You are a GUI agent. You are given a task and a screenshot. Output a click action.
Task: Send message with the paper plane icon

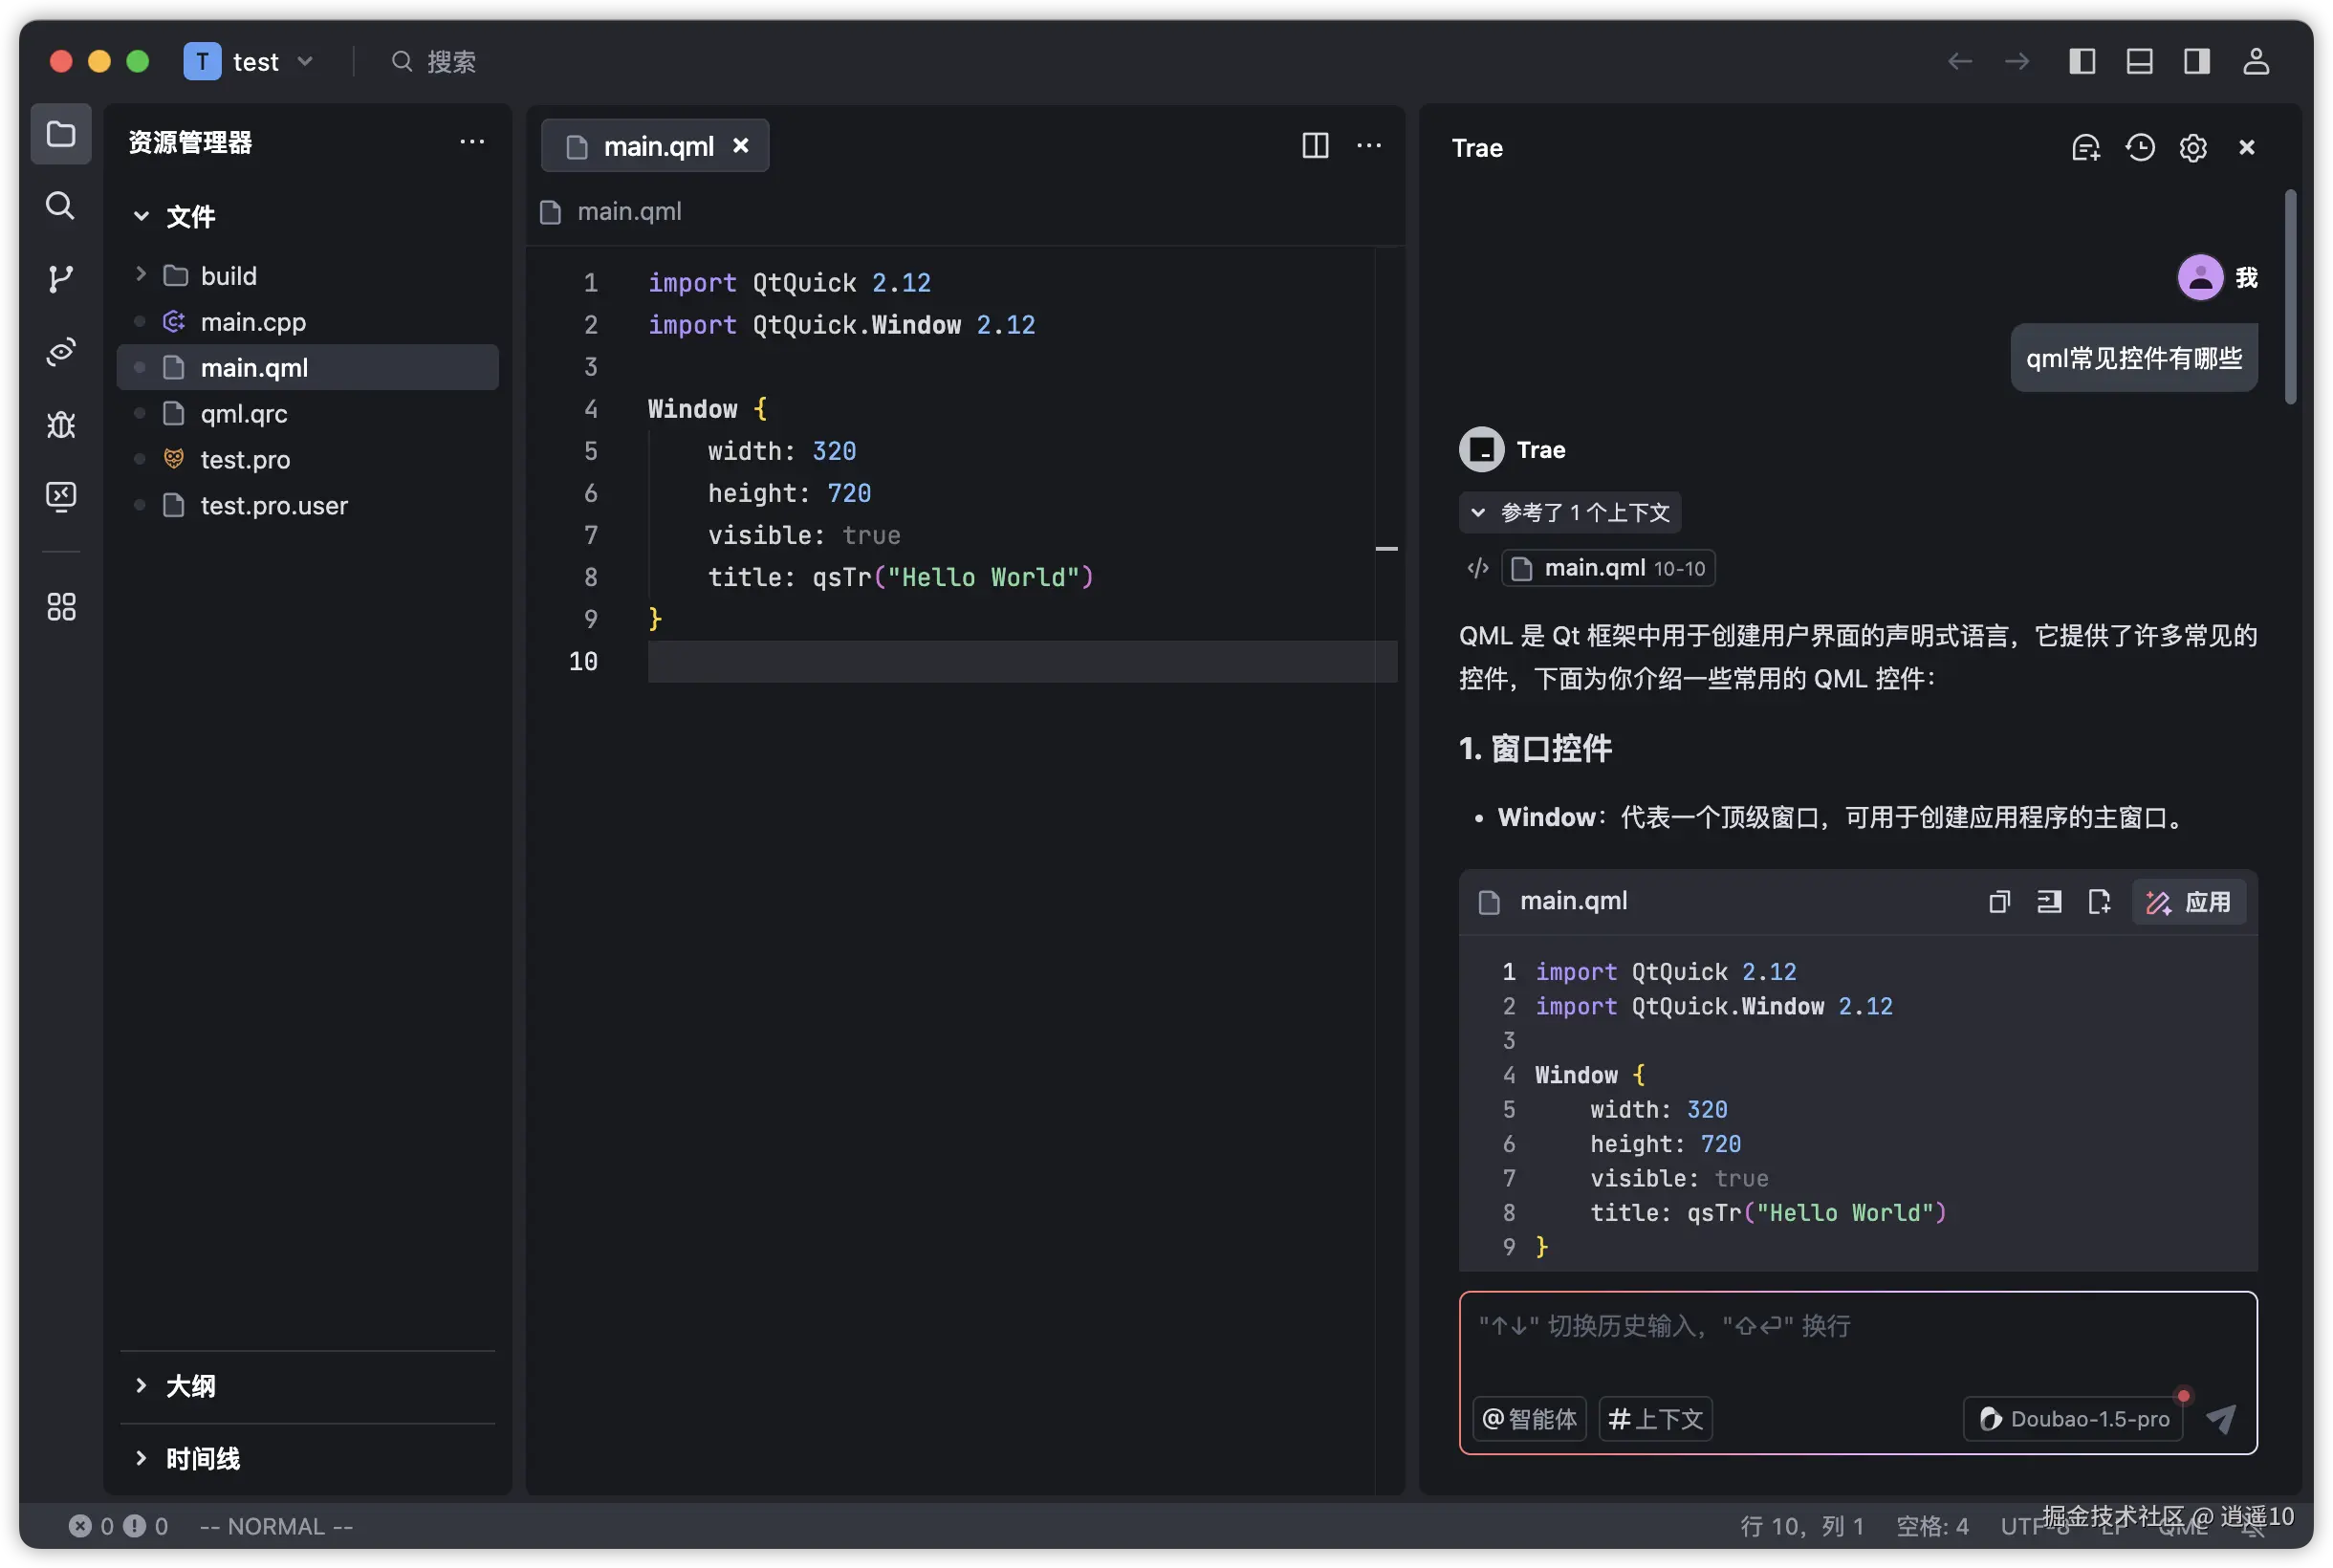coord(2220,1418)
